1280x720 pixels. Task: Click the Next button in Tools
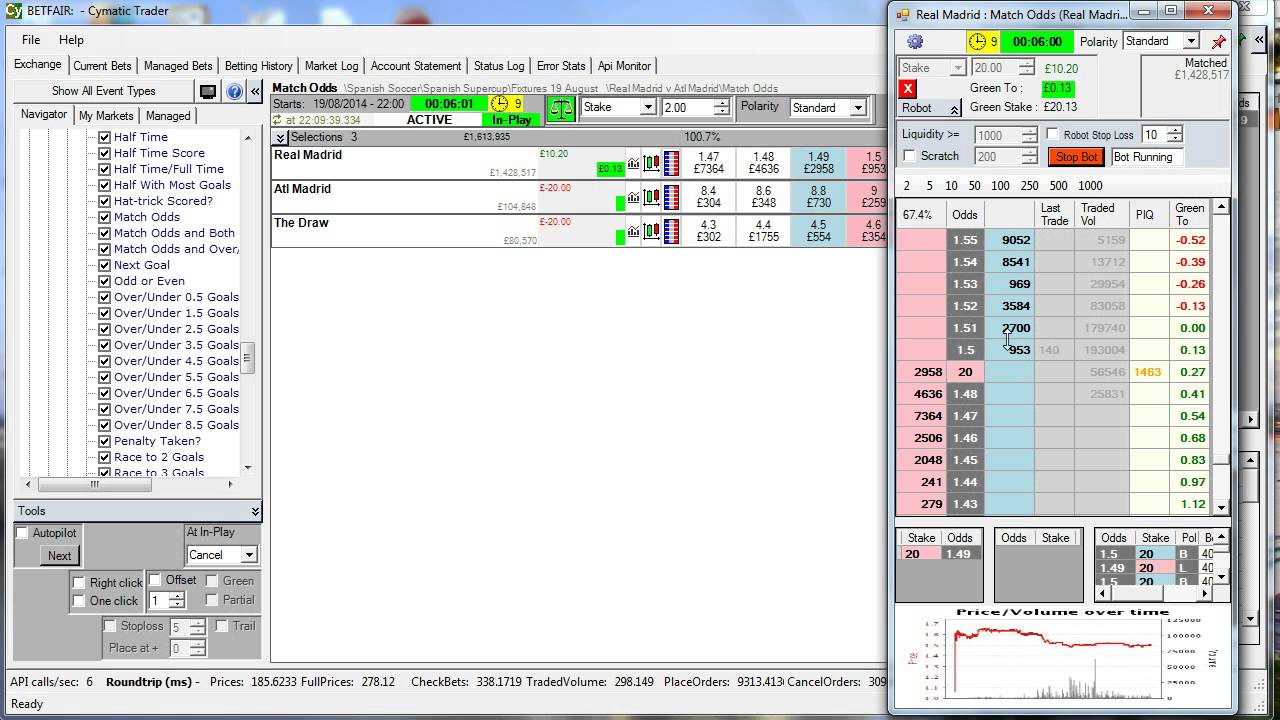(x=60, y=556)
